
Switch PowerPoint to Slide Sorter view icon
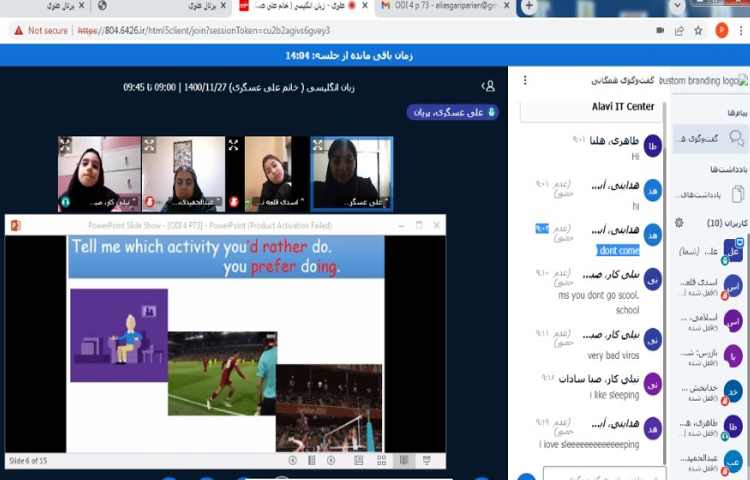tap(381, 460)
